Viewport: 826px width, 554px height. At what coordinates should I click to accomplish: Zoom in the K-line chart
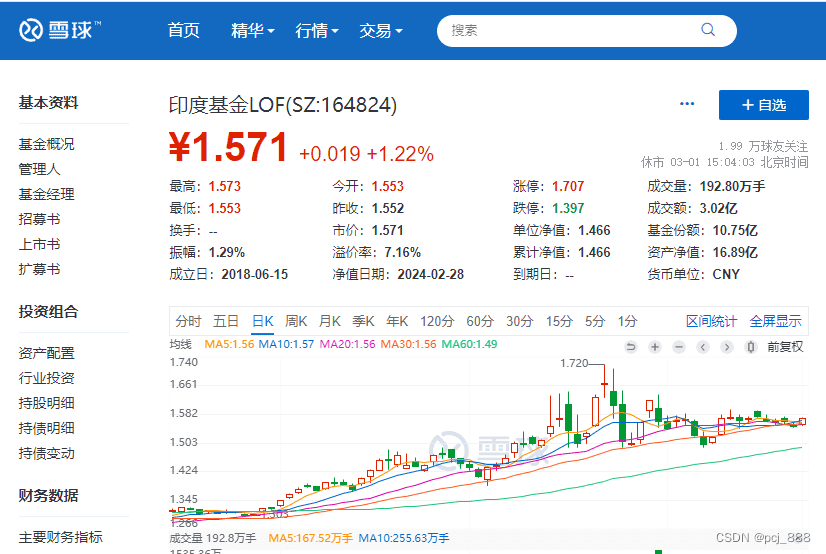pyautogui.click(x=654, y=347)
